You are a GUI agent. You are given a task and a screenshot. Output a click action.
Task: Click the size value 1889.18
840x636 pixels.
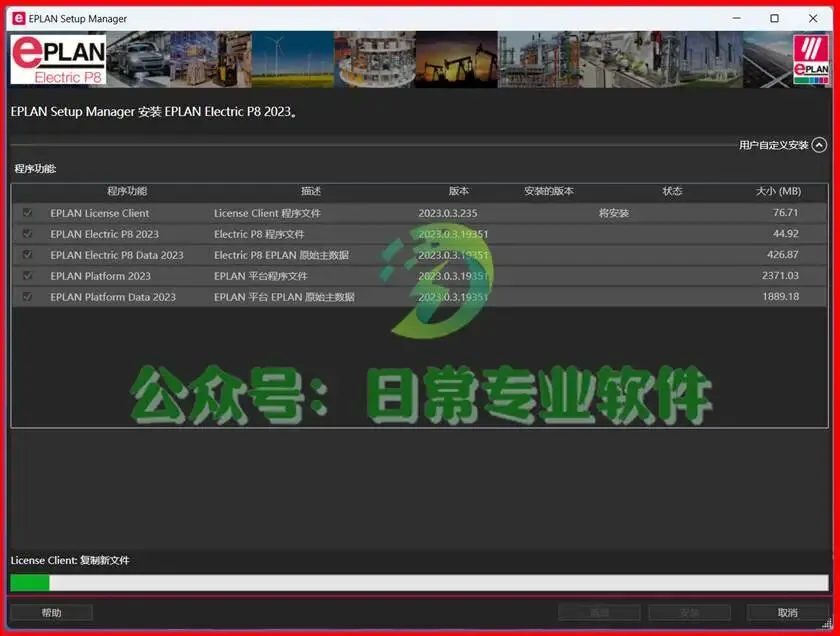(780, 296)
